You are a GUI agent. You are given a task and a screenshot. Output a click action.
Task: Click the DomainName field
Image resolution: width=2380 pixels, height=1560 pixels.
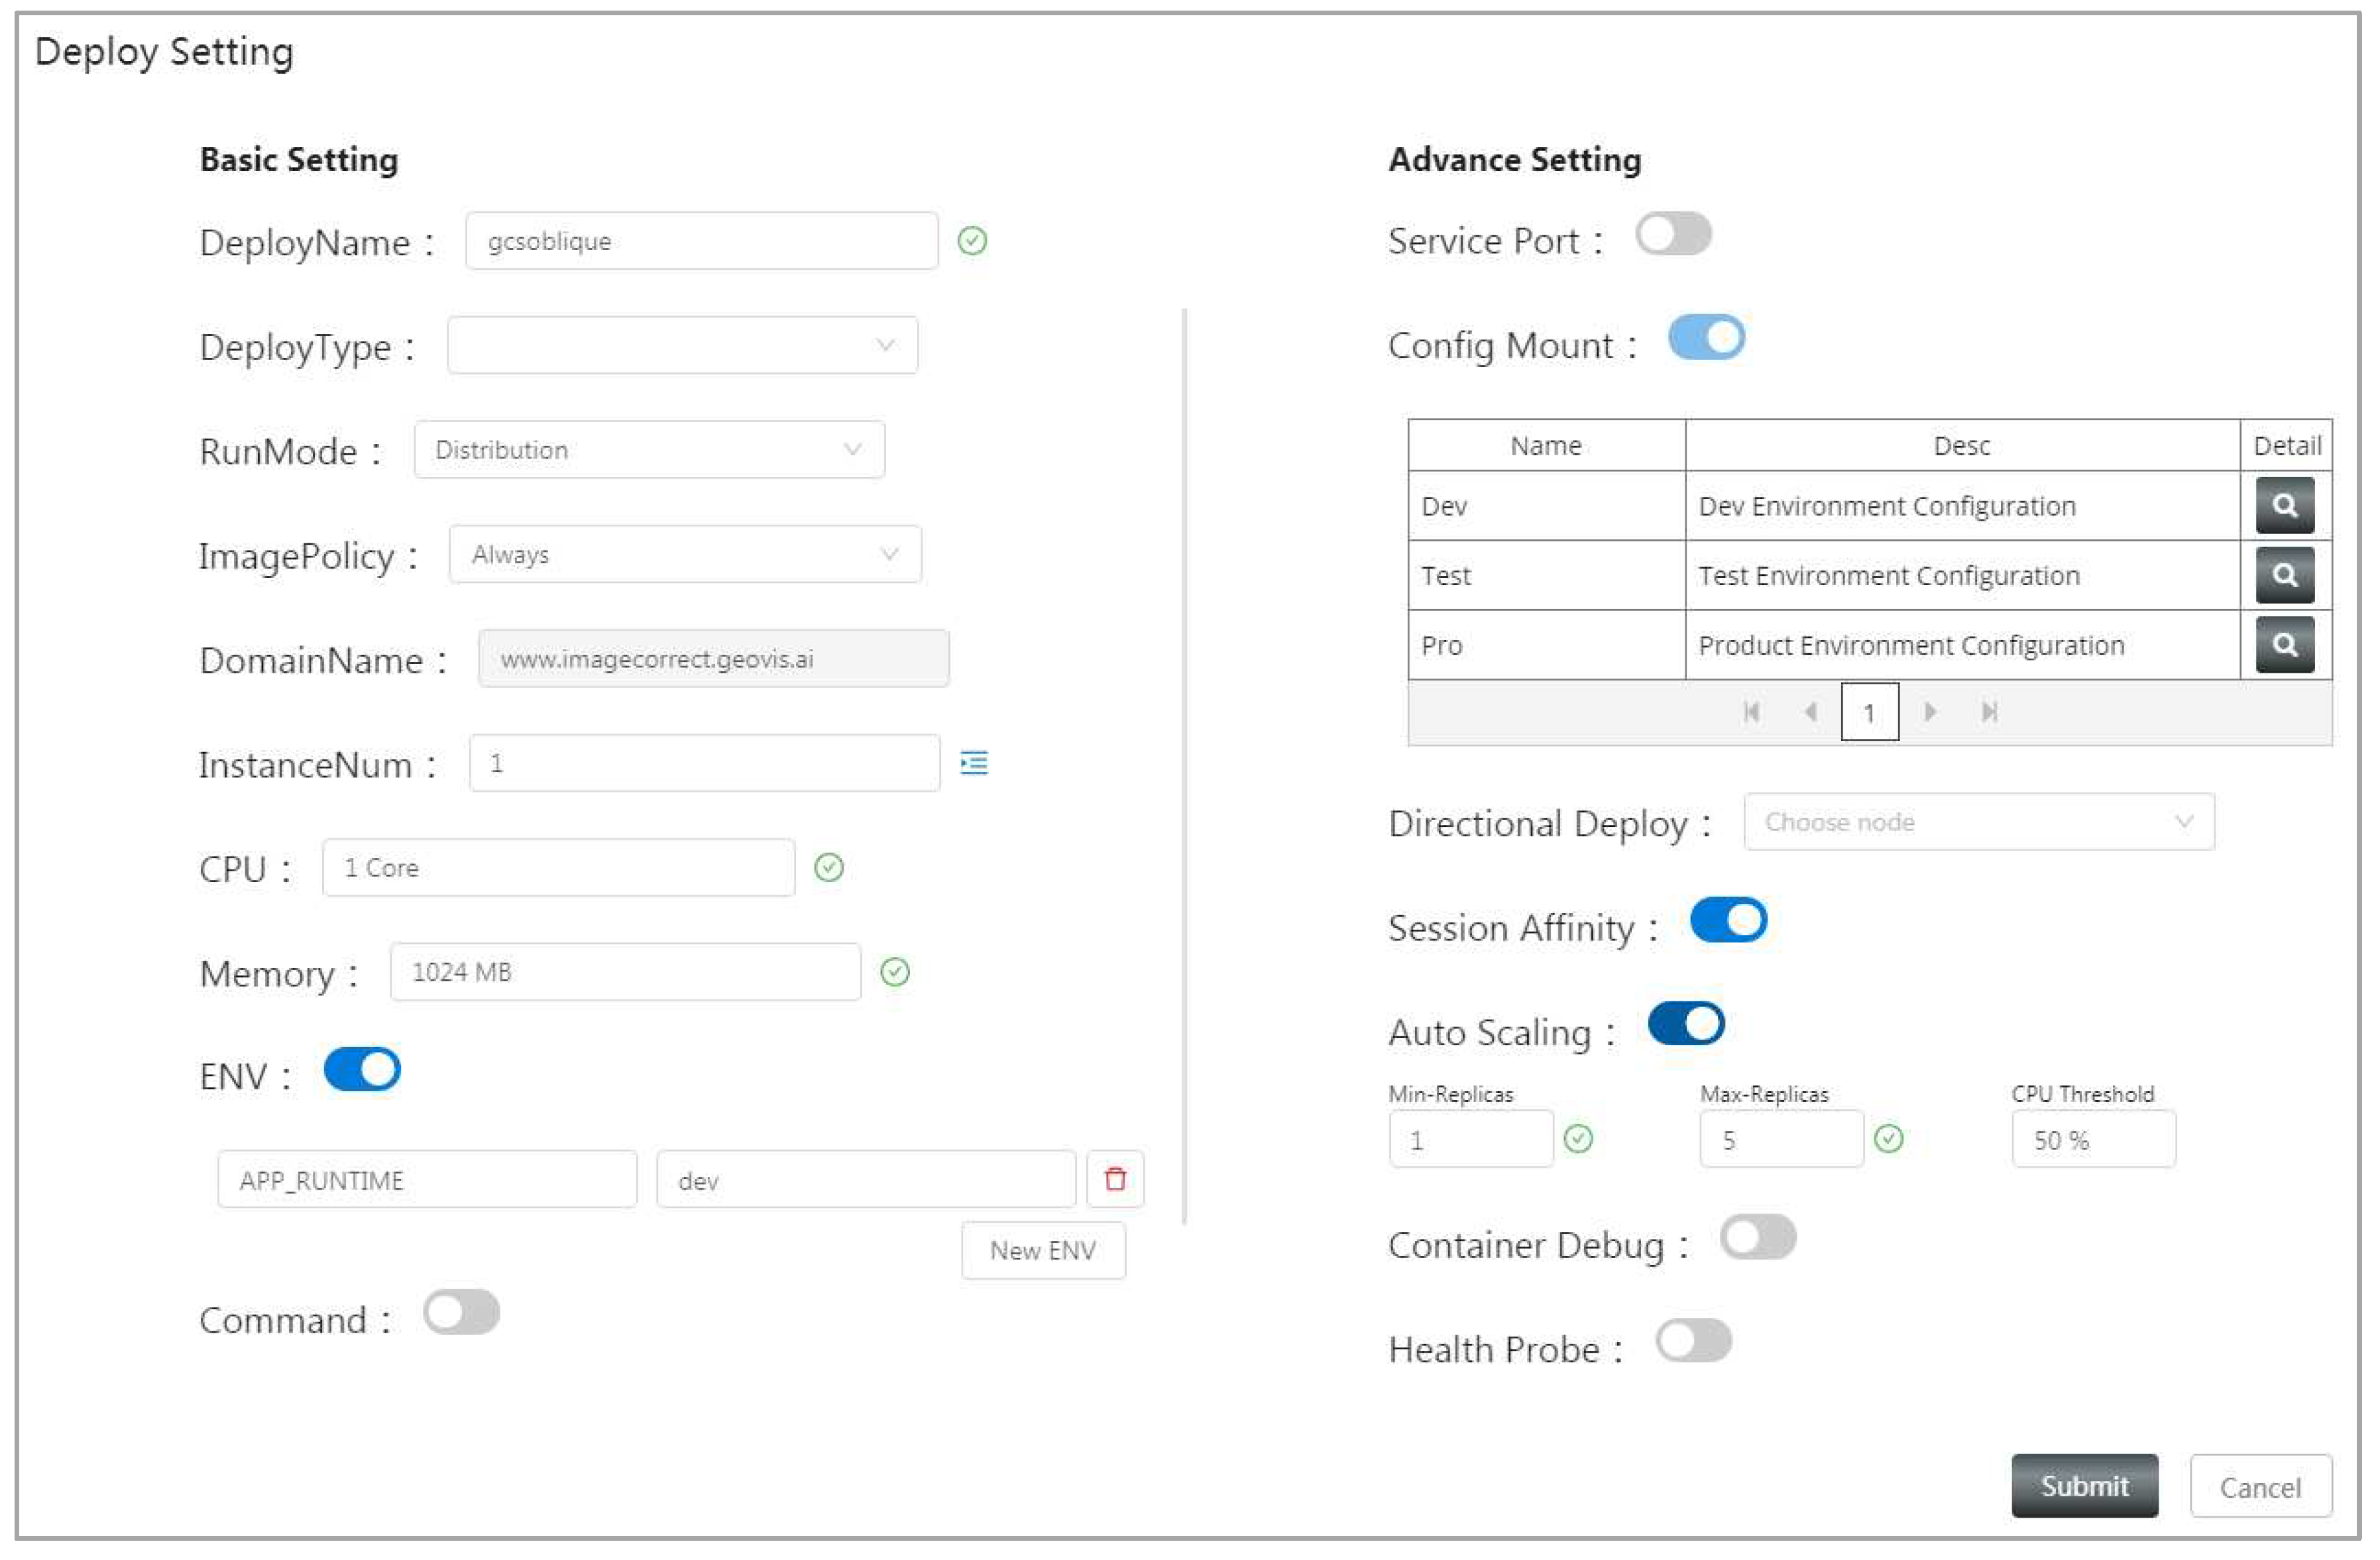[x=713, y=659]
